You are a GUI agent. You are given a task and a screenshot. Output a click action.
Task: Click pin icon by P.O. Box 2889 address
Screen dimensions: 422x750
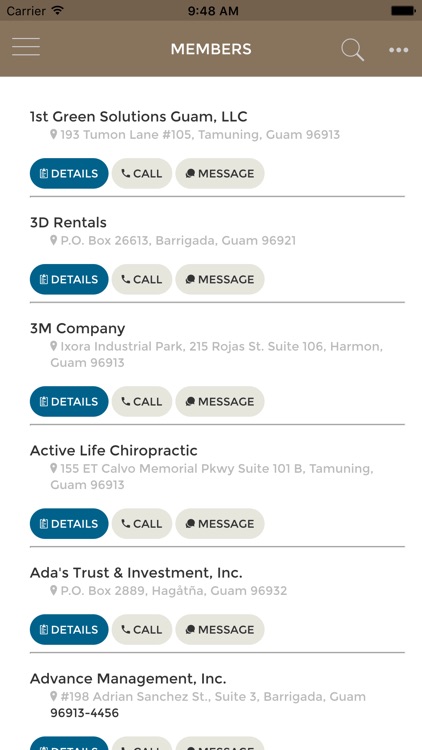click(x=54, y=590)
